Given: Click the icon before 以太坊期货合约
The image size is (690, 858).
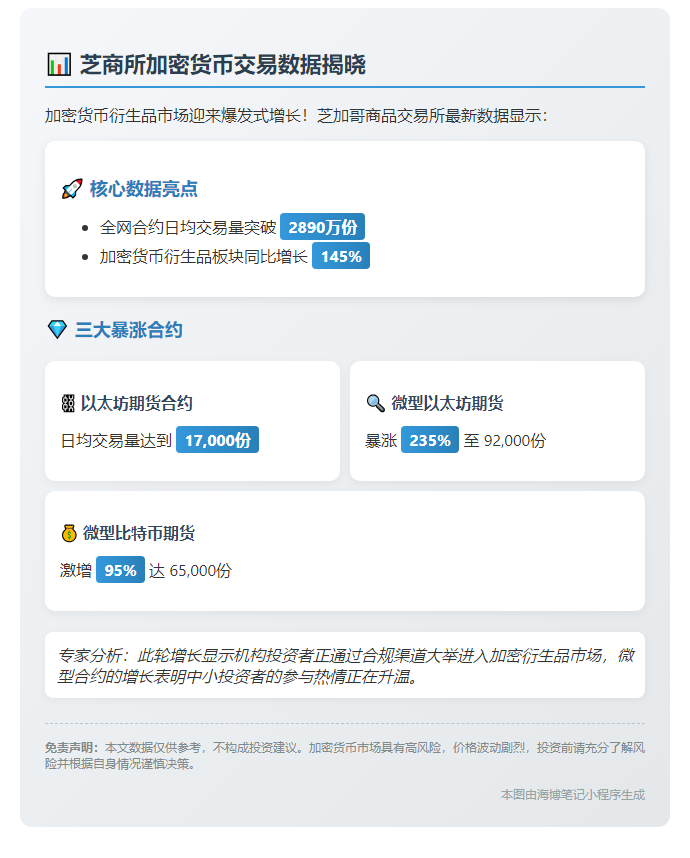Looking at the screenshot, I should [x=68, y=403].
